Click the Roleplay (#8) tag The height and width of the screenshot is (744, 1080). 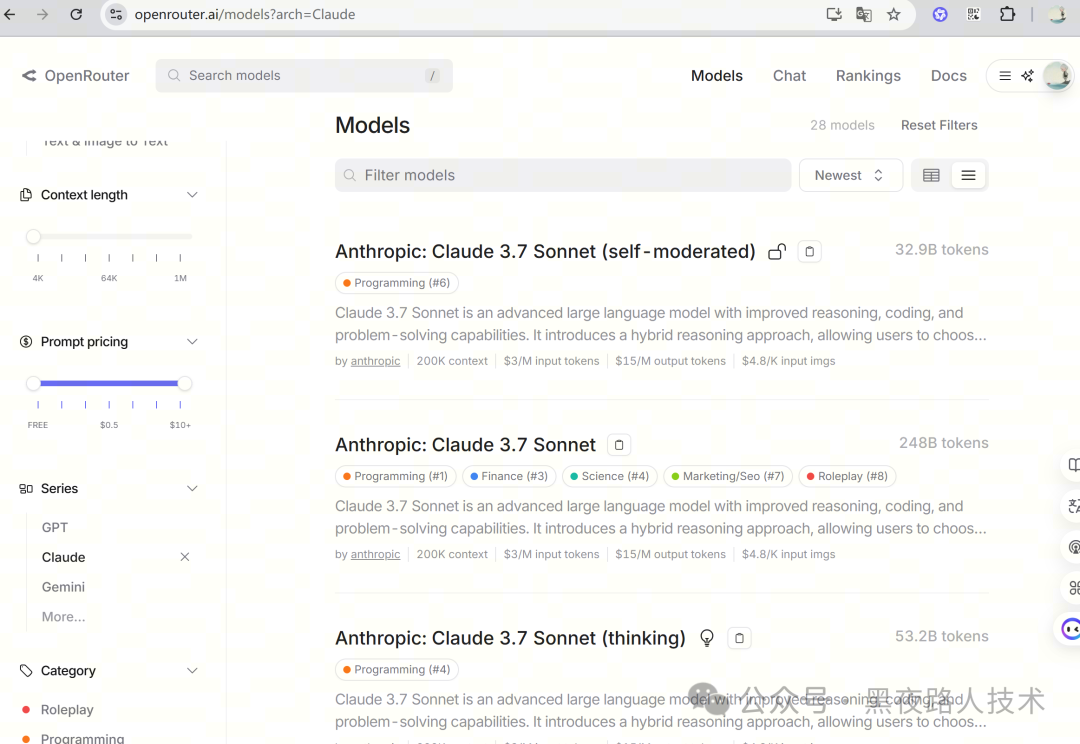pos(847,476)
